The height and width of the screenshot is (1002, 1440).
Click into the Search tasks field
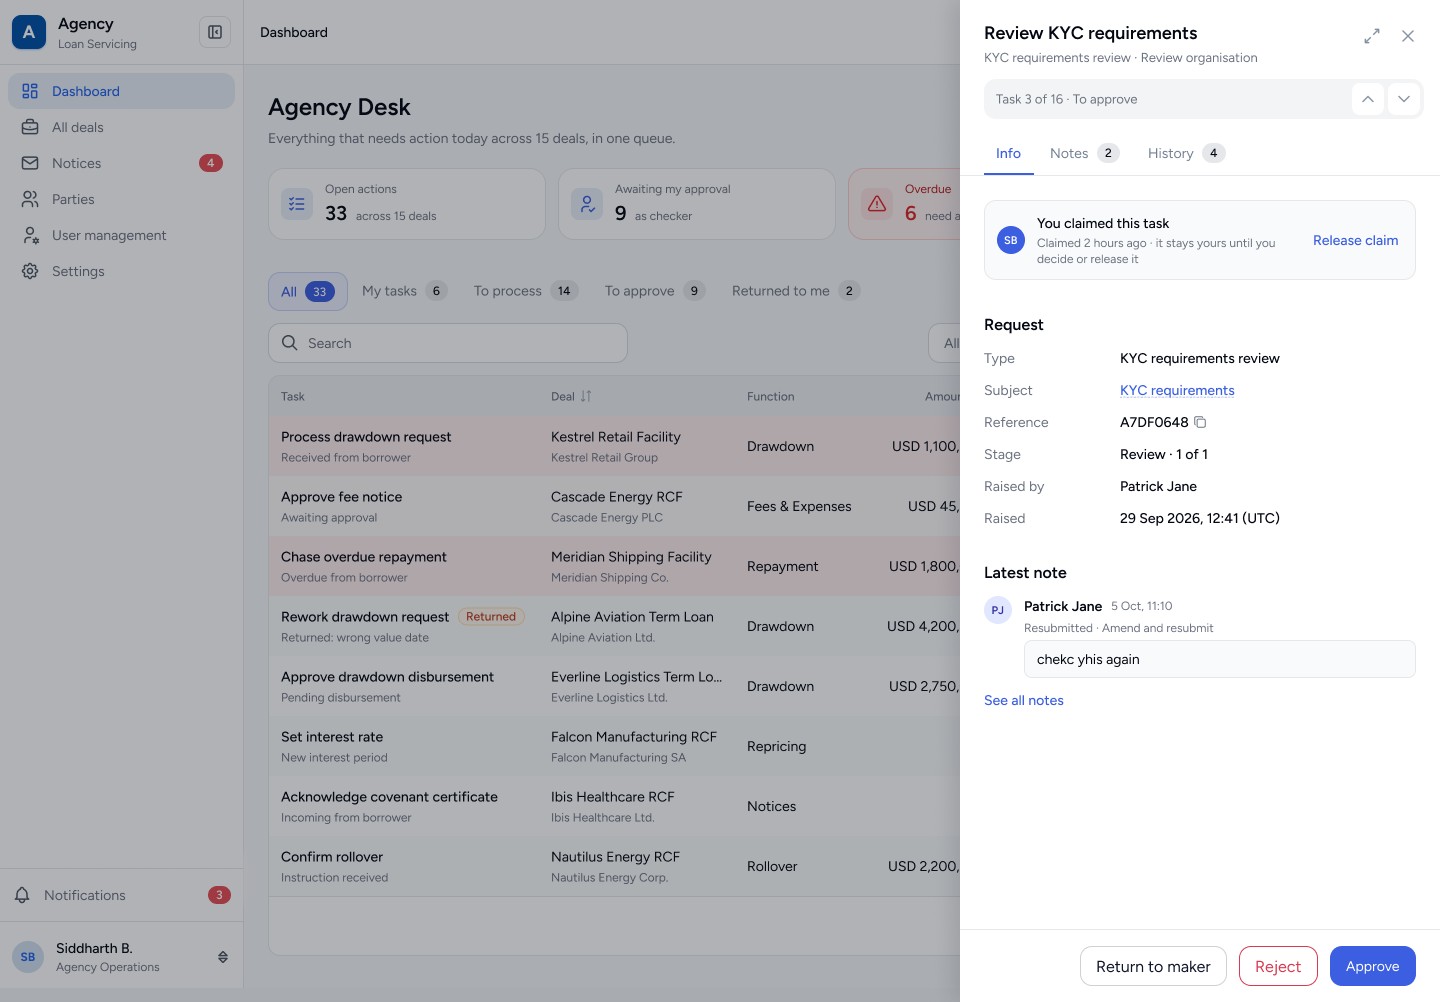[x=448, y=343]
